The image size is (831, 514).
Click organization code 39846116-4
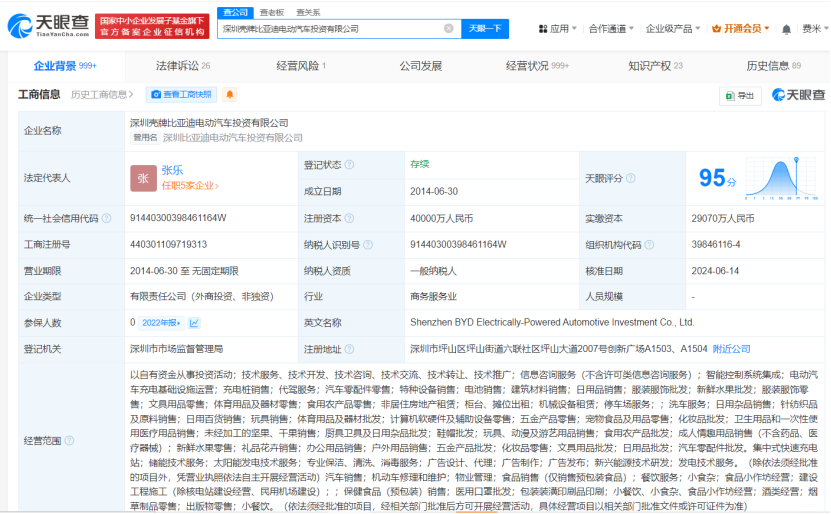point(716,244)
